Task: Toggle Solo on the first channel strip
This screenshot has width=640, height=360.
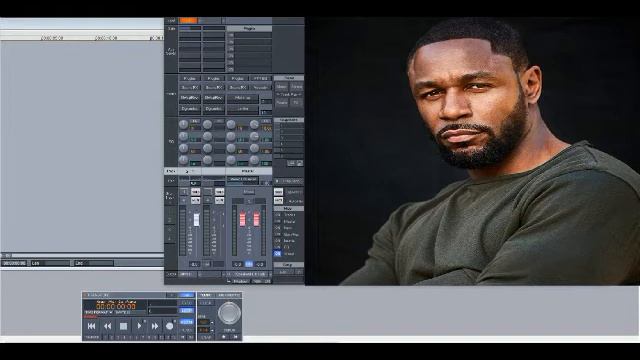Action: pyautogui.click(x=196, y=192)
